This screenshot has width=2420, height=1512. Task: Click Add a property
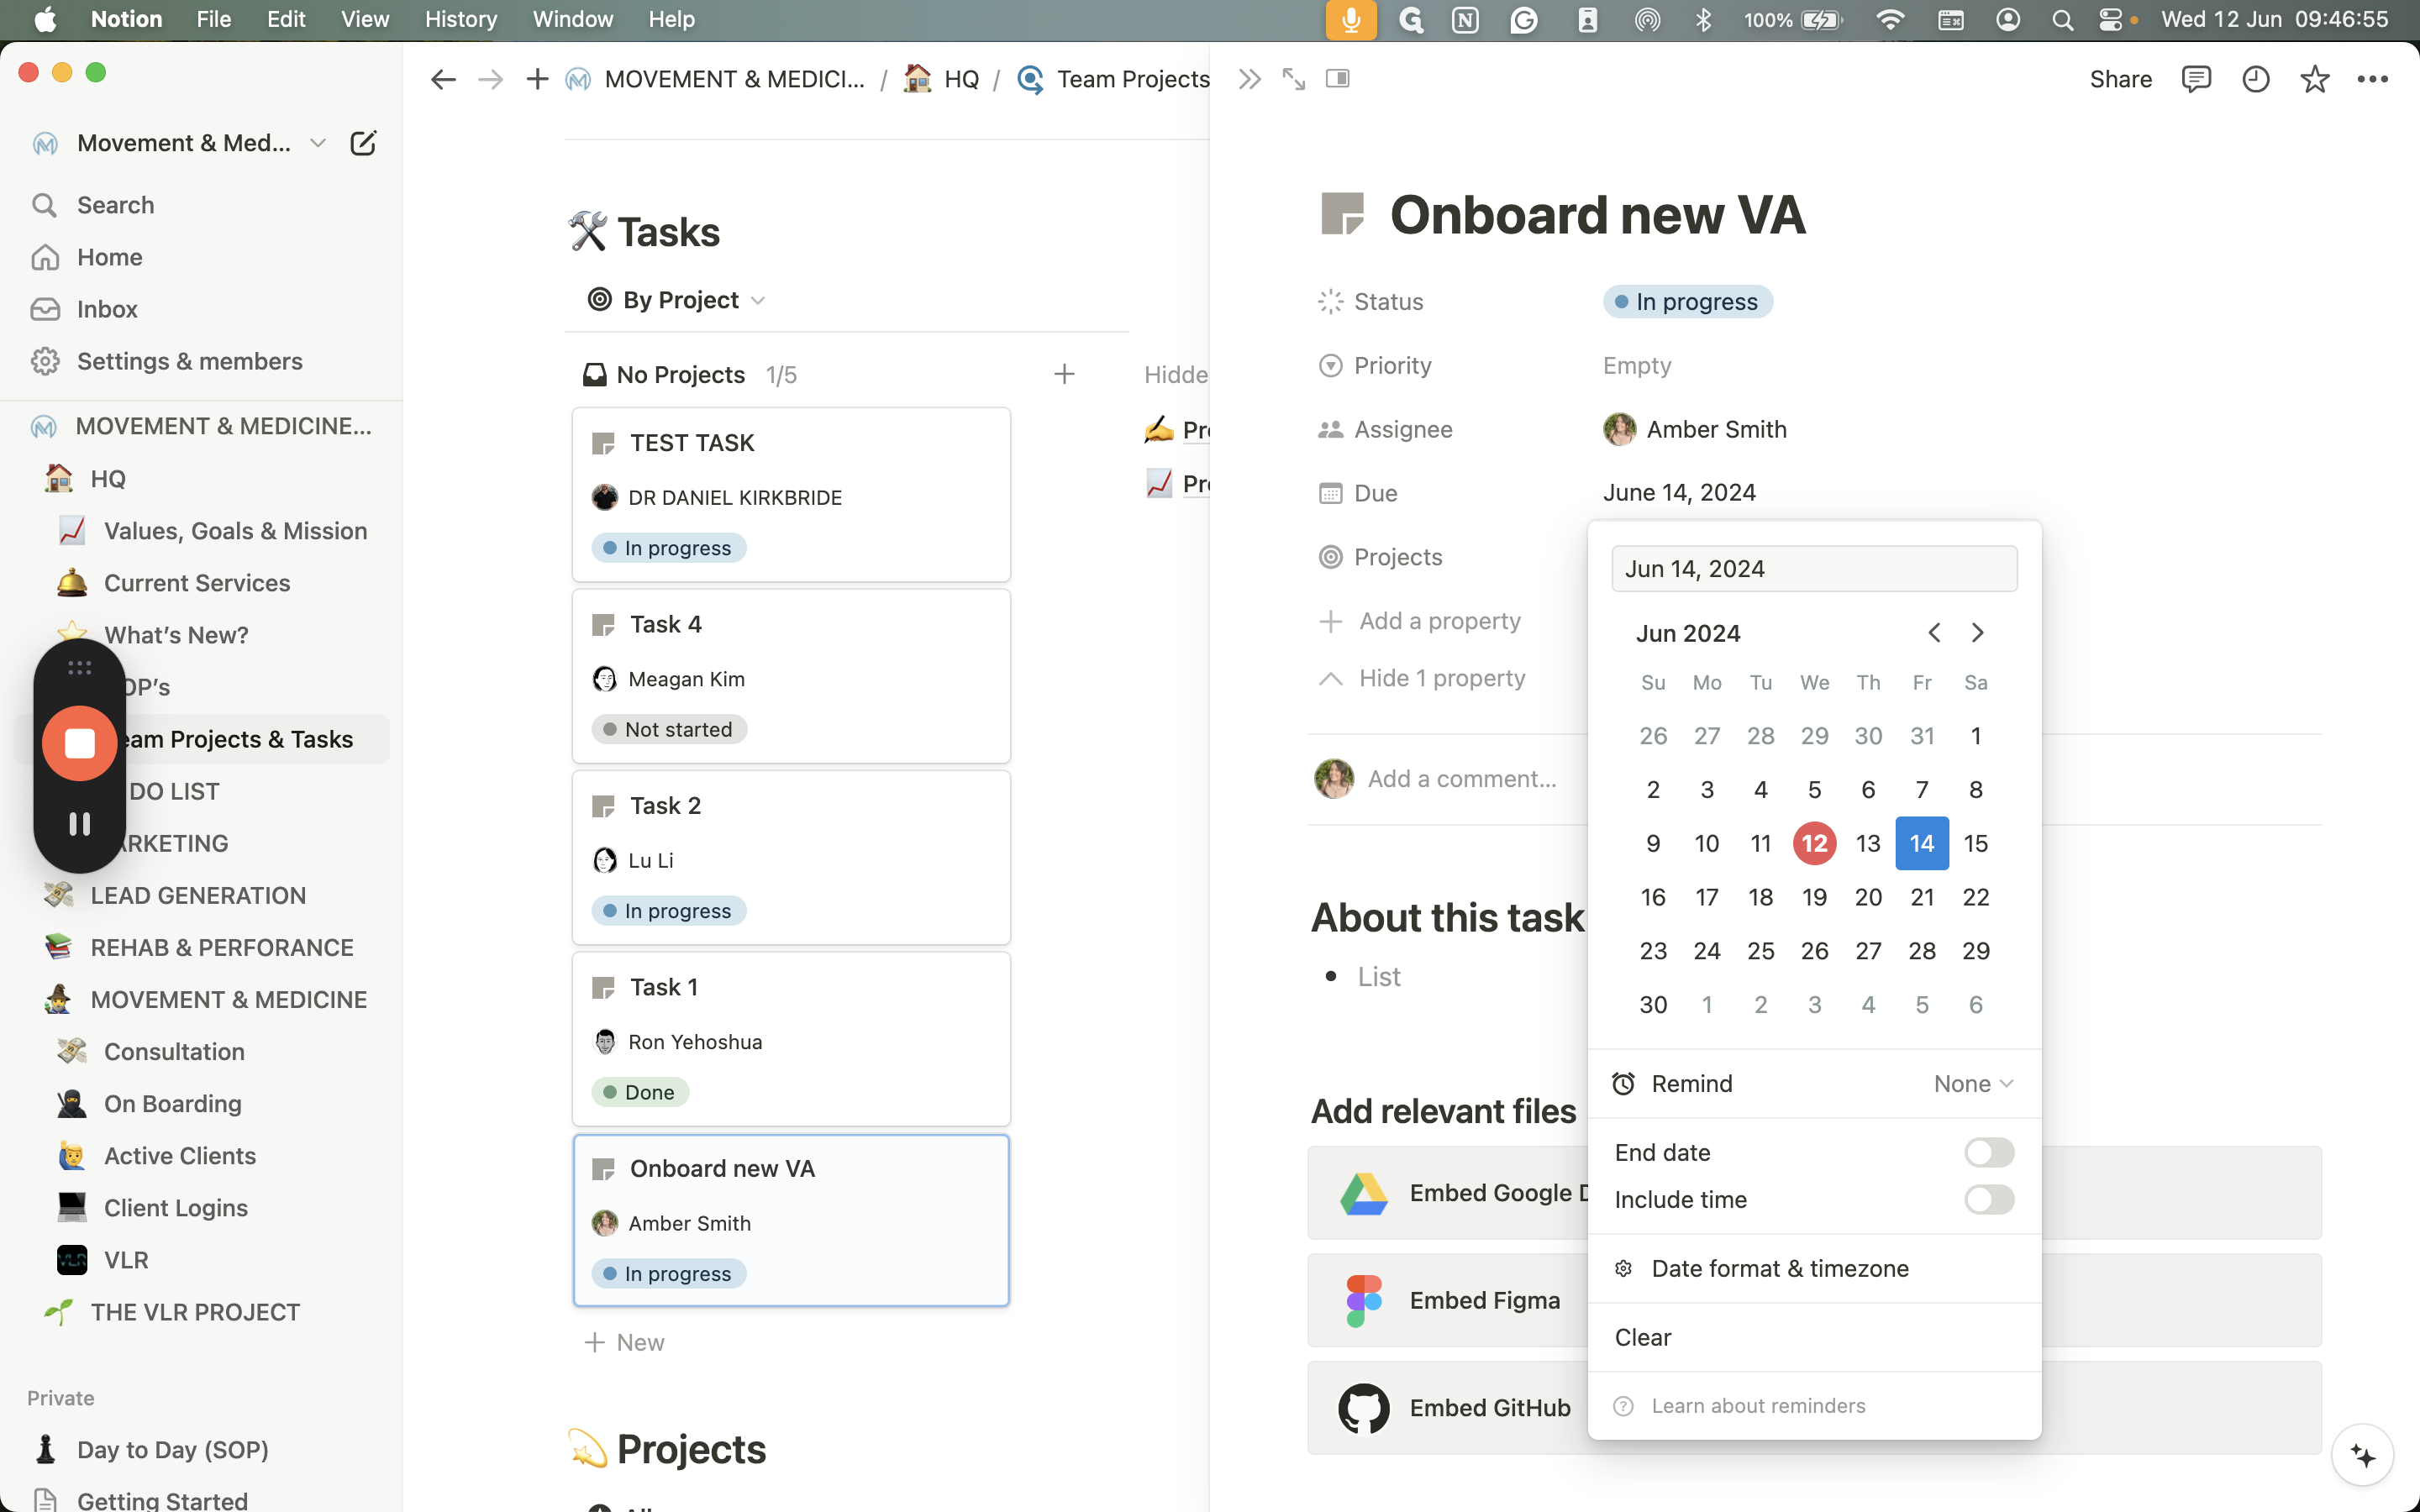(1420, 621)
